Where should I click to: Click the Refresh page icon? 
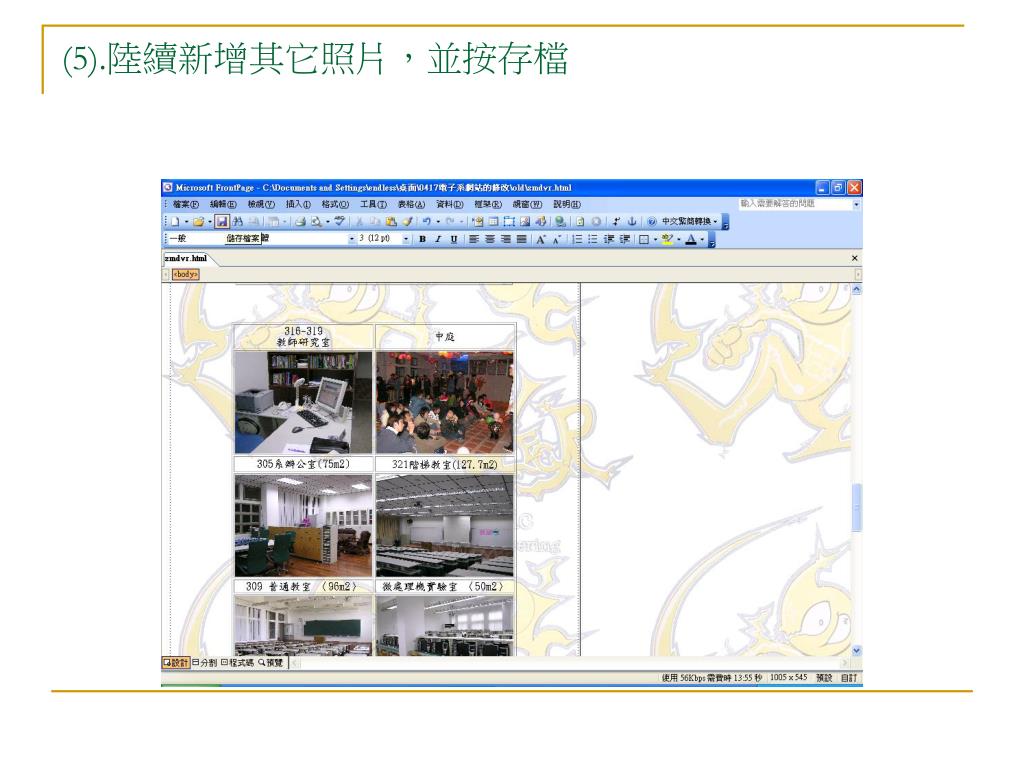tap(580, 221)
